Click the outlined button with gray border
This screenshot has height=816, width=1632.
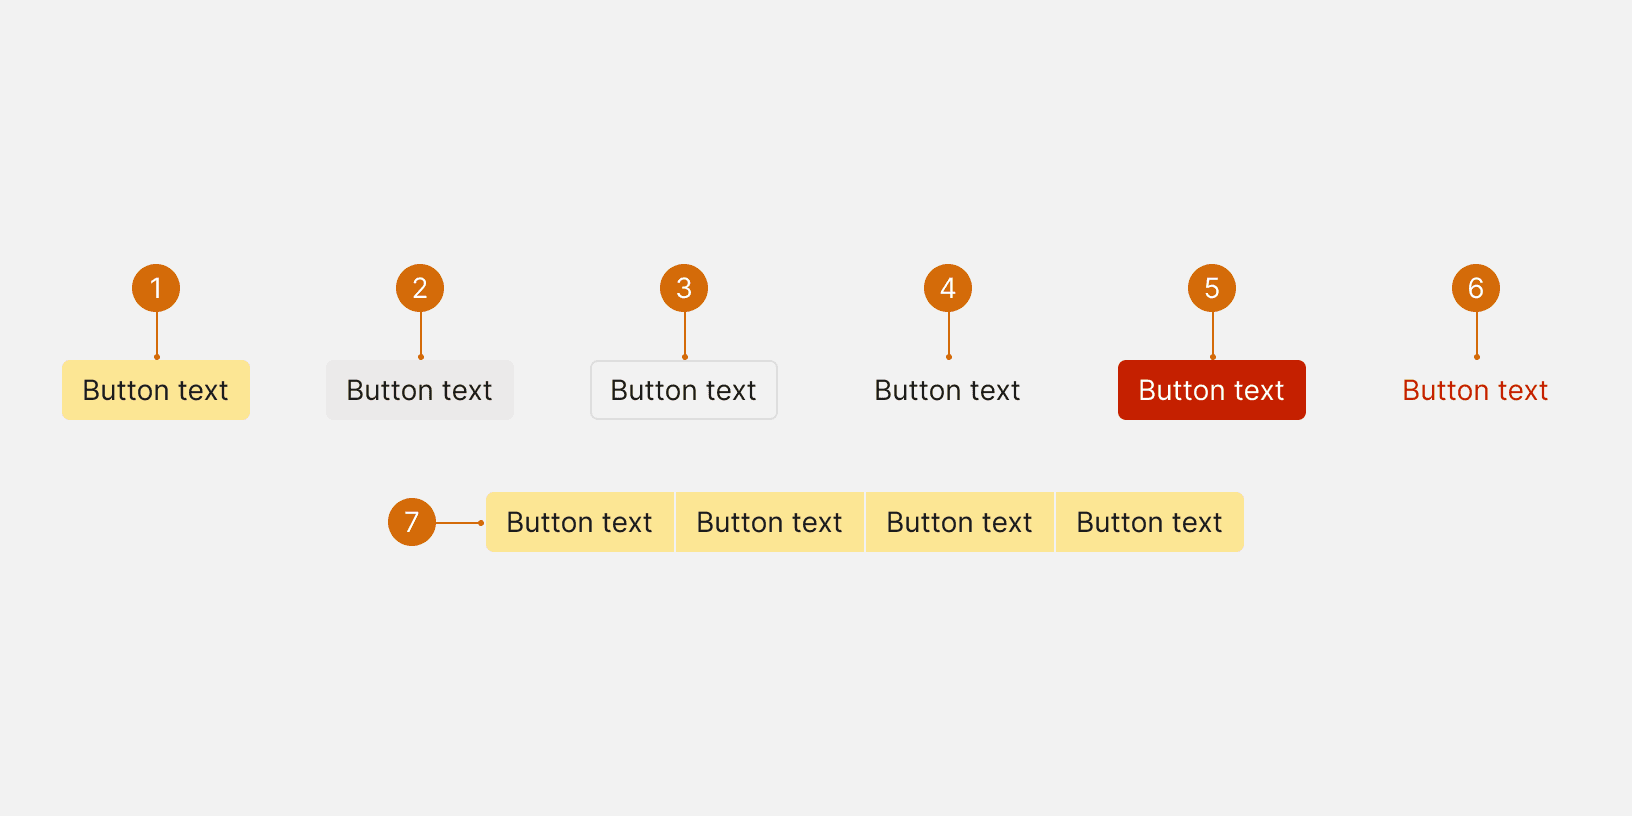[684, 390]
